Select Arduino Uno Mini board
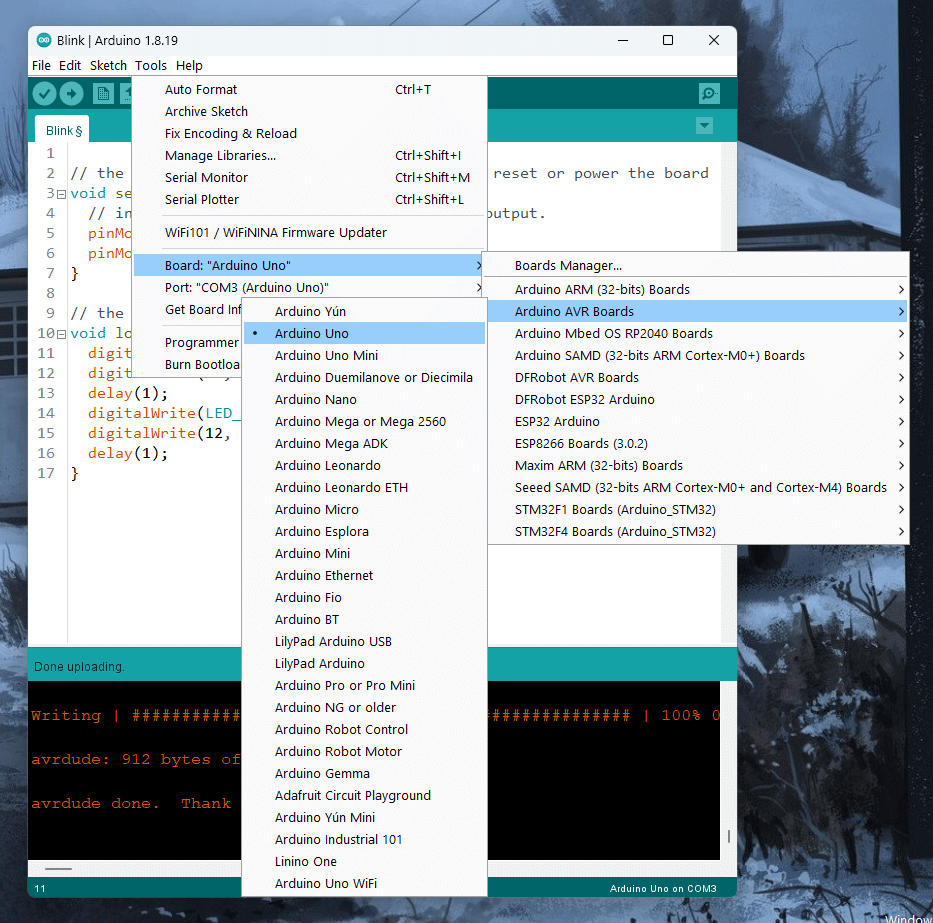Screen dimensions: 933x923 [x=364, y=355]
